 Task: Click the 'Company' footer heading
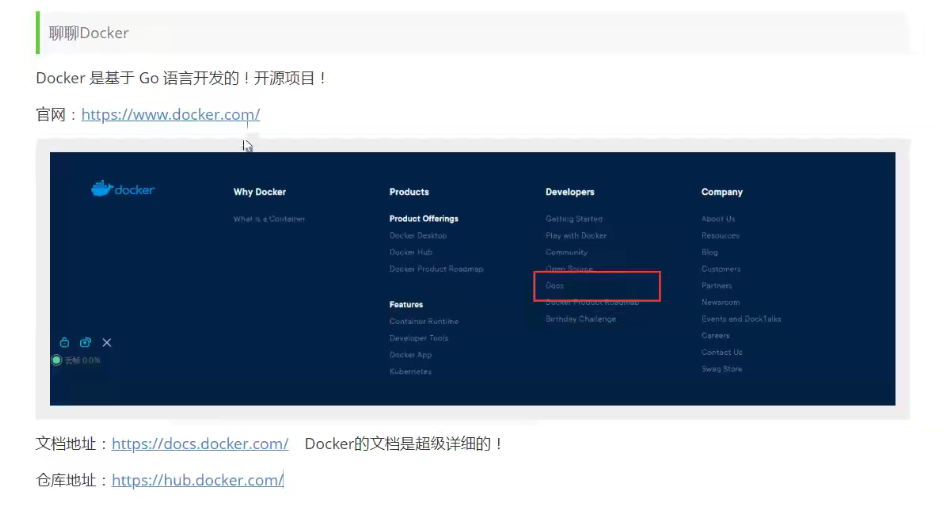[722, 192]
